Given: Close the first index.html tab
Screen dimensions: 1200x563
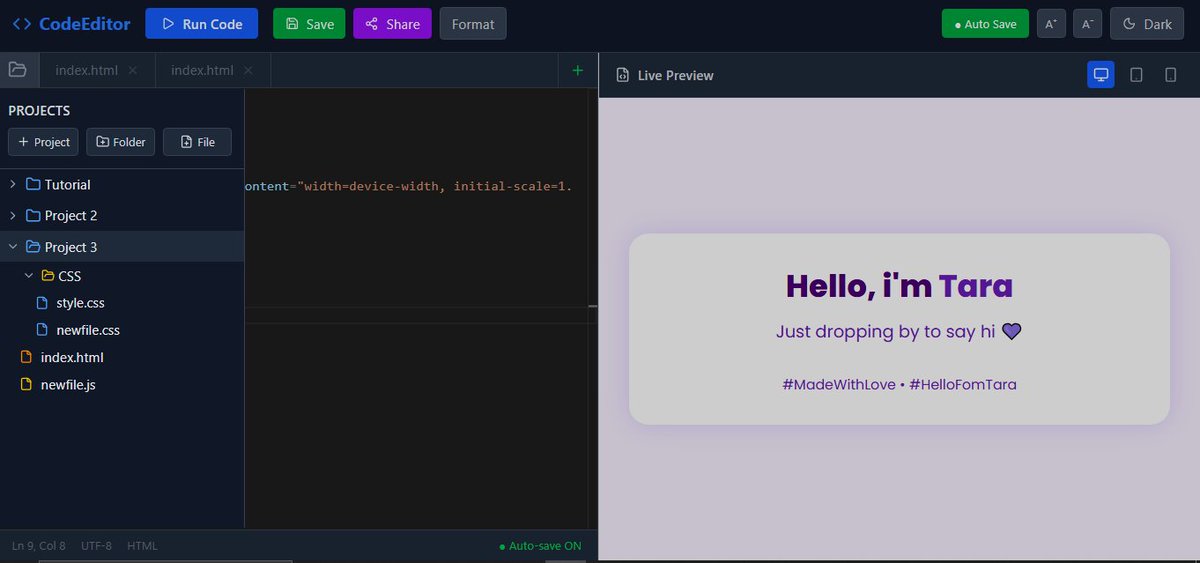Looking at the screenshot, I should (133, 70).
